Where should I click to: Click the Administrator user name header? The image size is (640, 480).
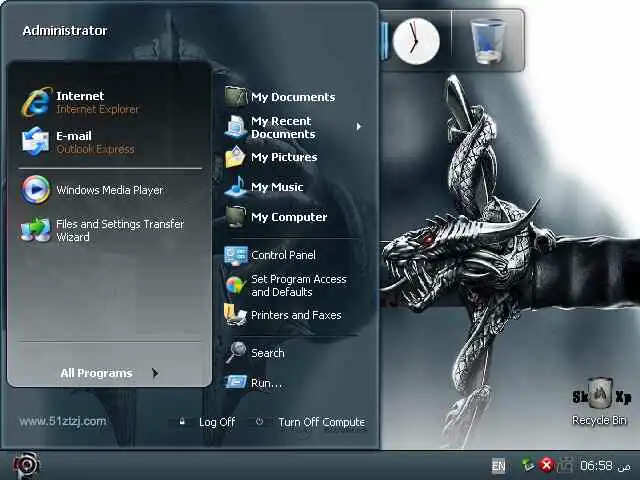64,31
